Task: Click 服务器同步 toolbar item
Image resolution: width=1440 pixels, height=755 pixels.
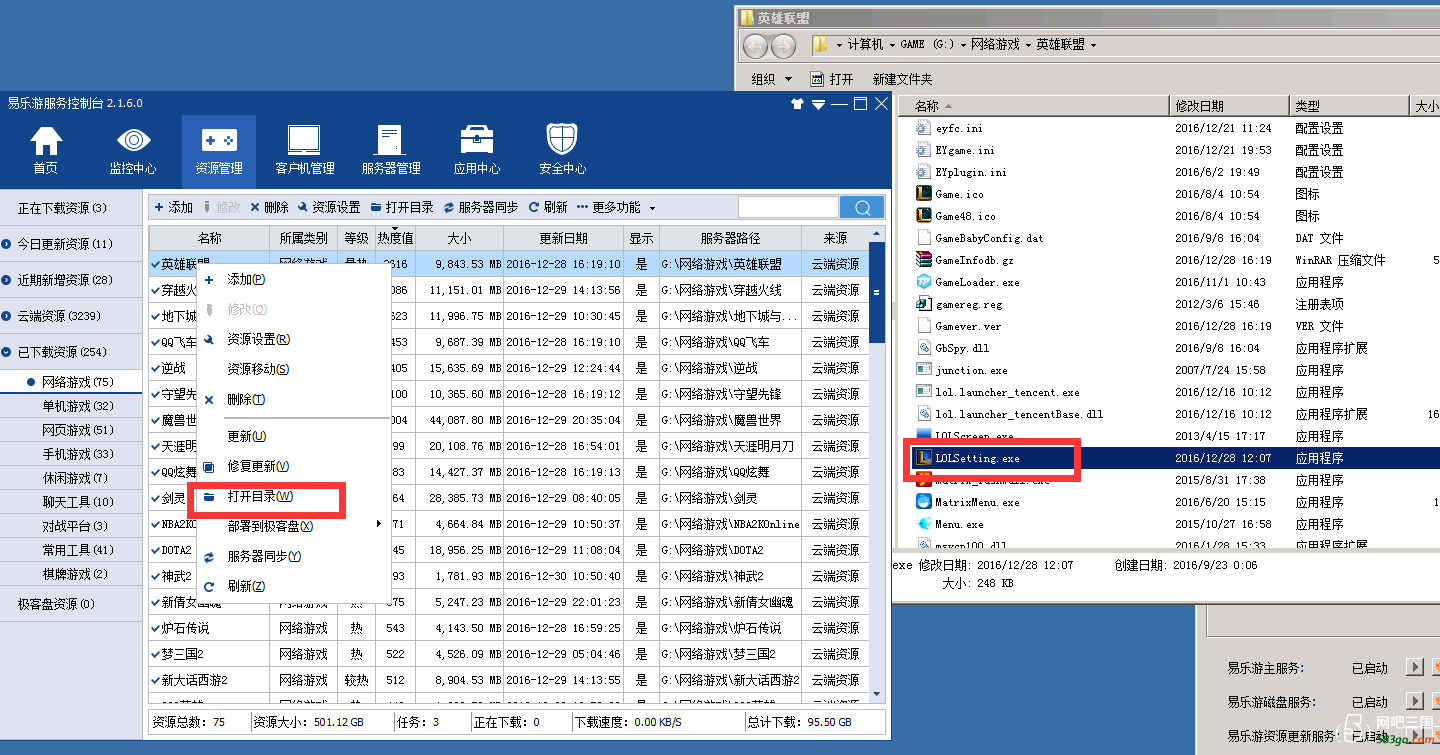Action: tap(481, 207)
